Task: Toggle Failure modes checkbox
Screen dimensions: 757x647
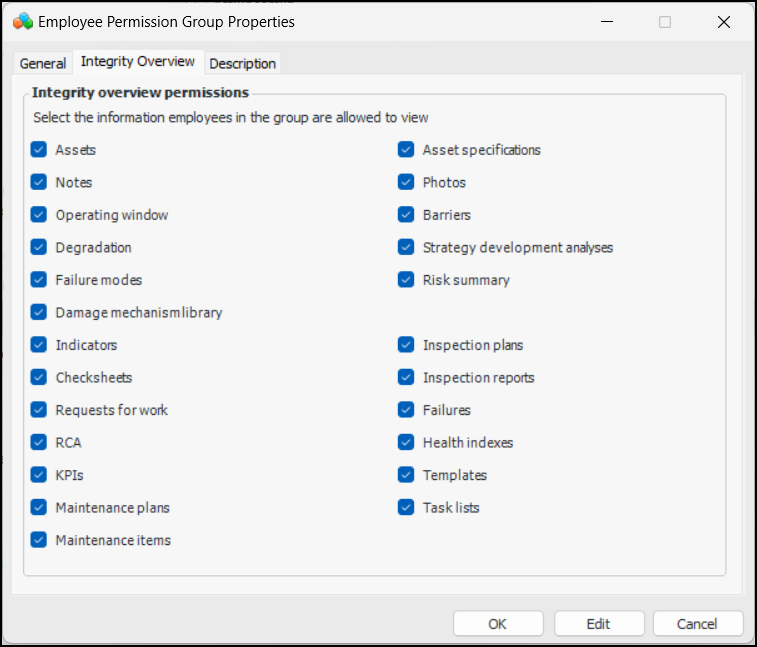Action: (x=39, y=280)
